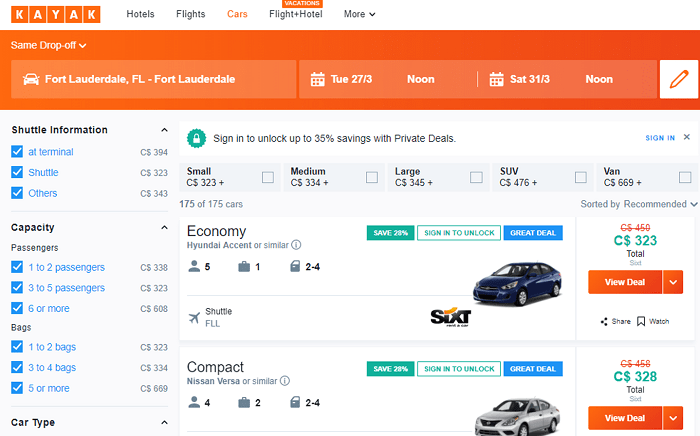The height and width of the screenshot is (436, 700).
Task: Click the silver Nissan Versa car image
Action: 518,417
